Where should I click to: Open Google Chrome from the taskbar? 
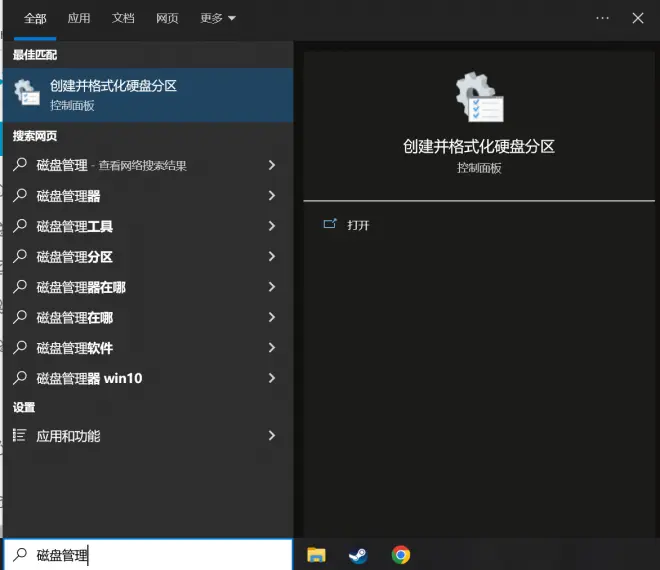tap(401, 555)
